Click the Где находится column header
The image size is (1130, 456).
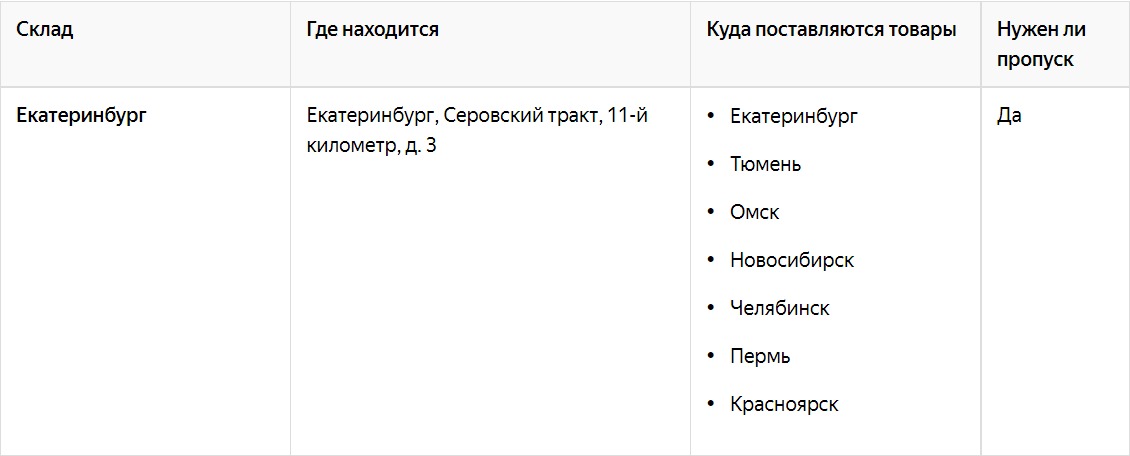pyautogui.click(x=373, y=30)
